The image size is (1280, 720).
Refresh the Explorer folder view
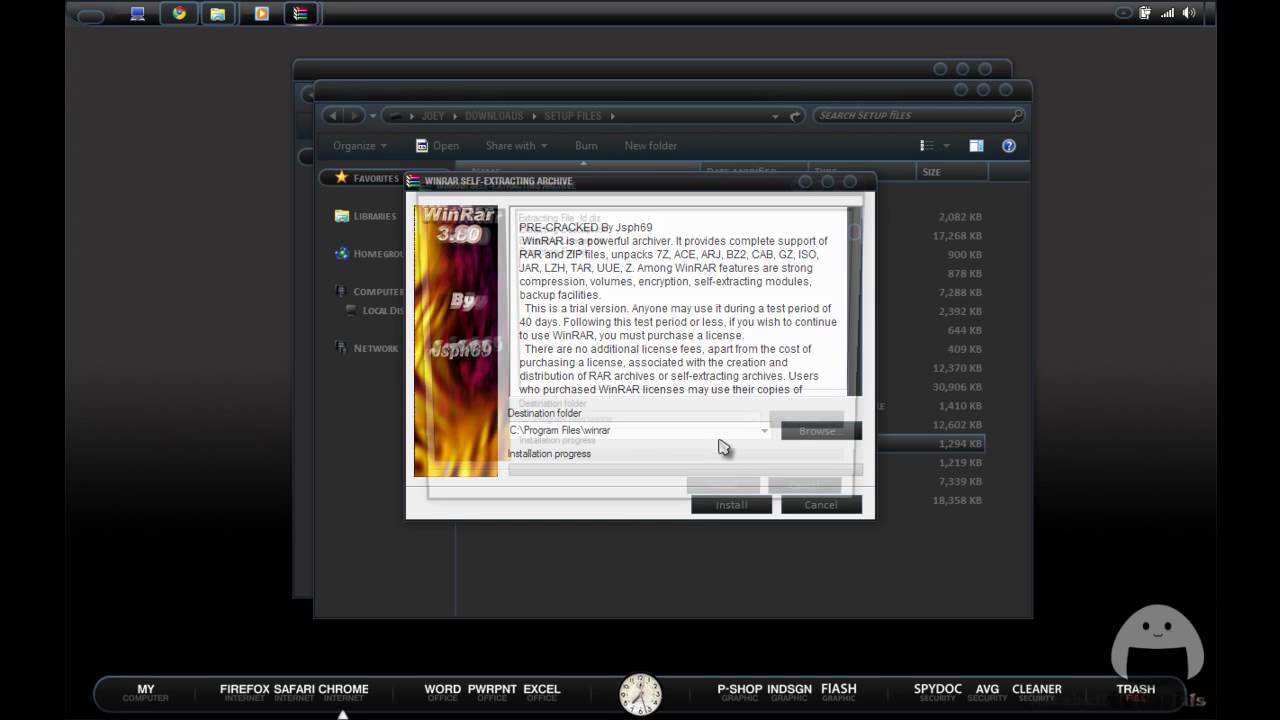pyautogui.click(x=795, y=116)
